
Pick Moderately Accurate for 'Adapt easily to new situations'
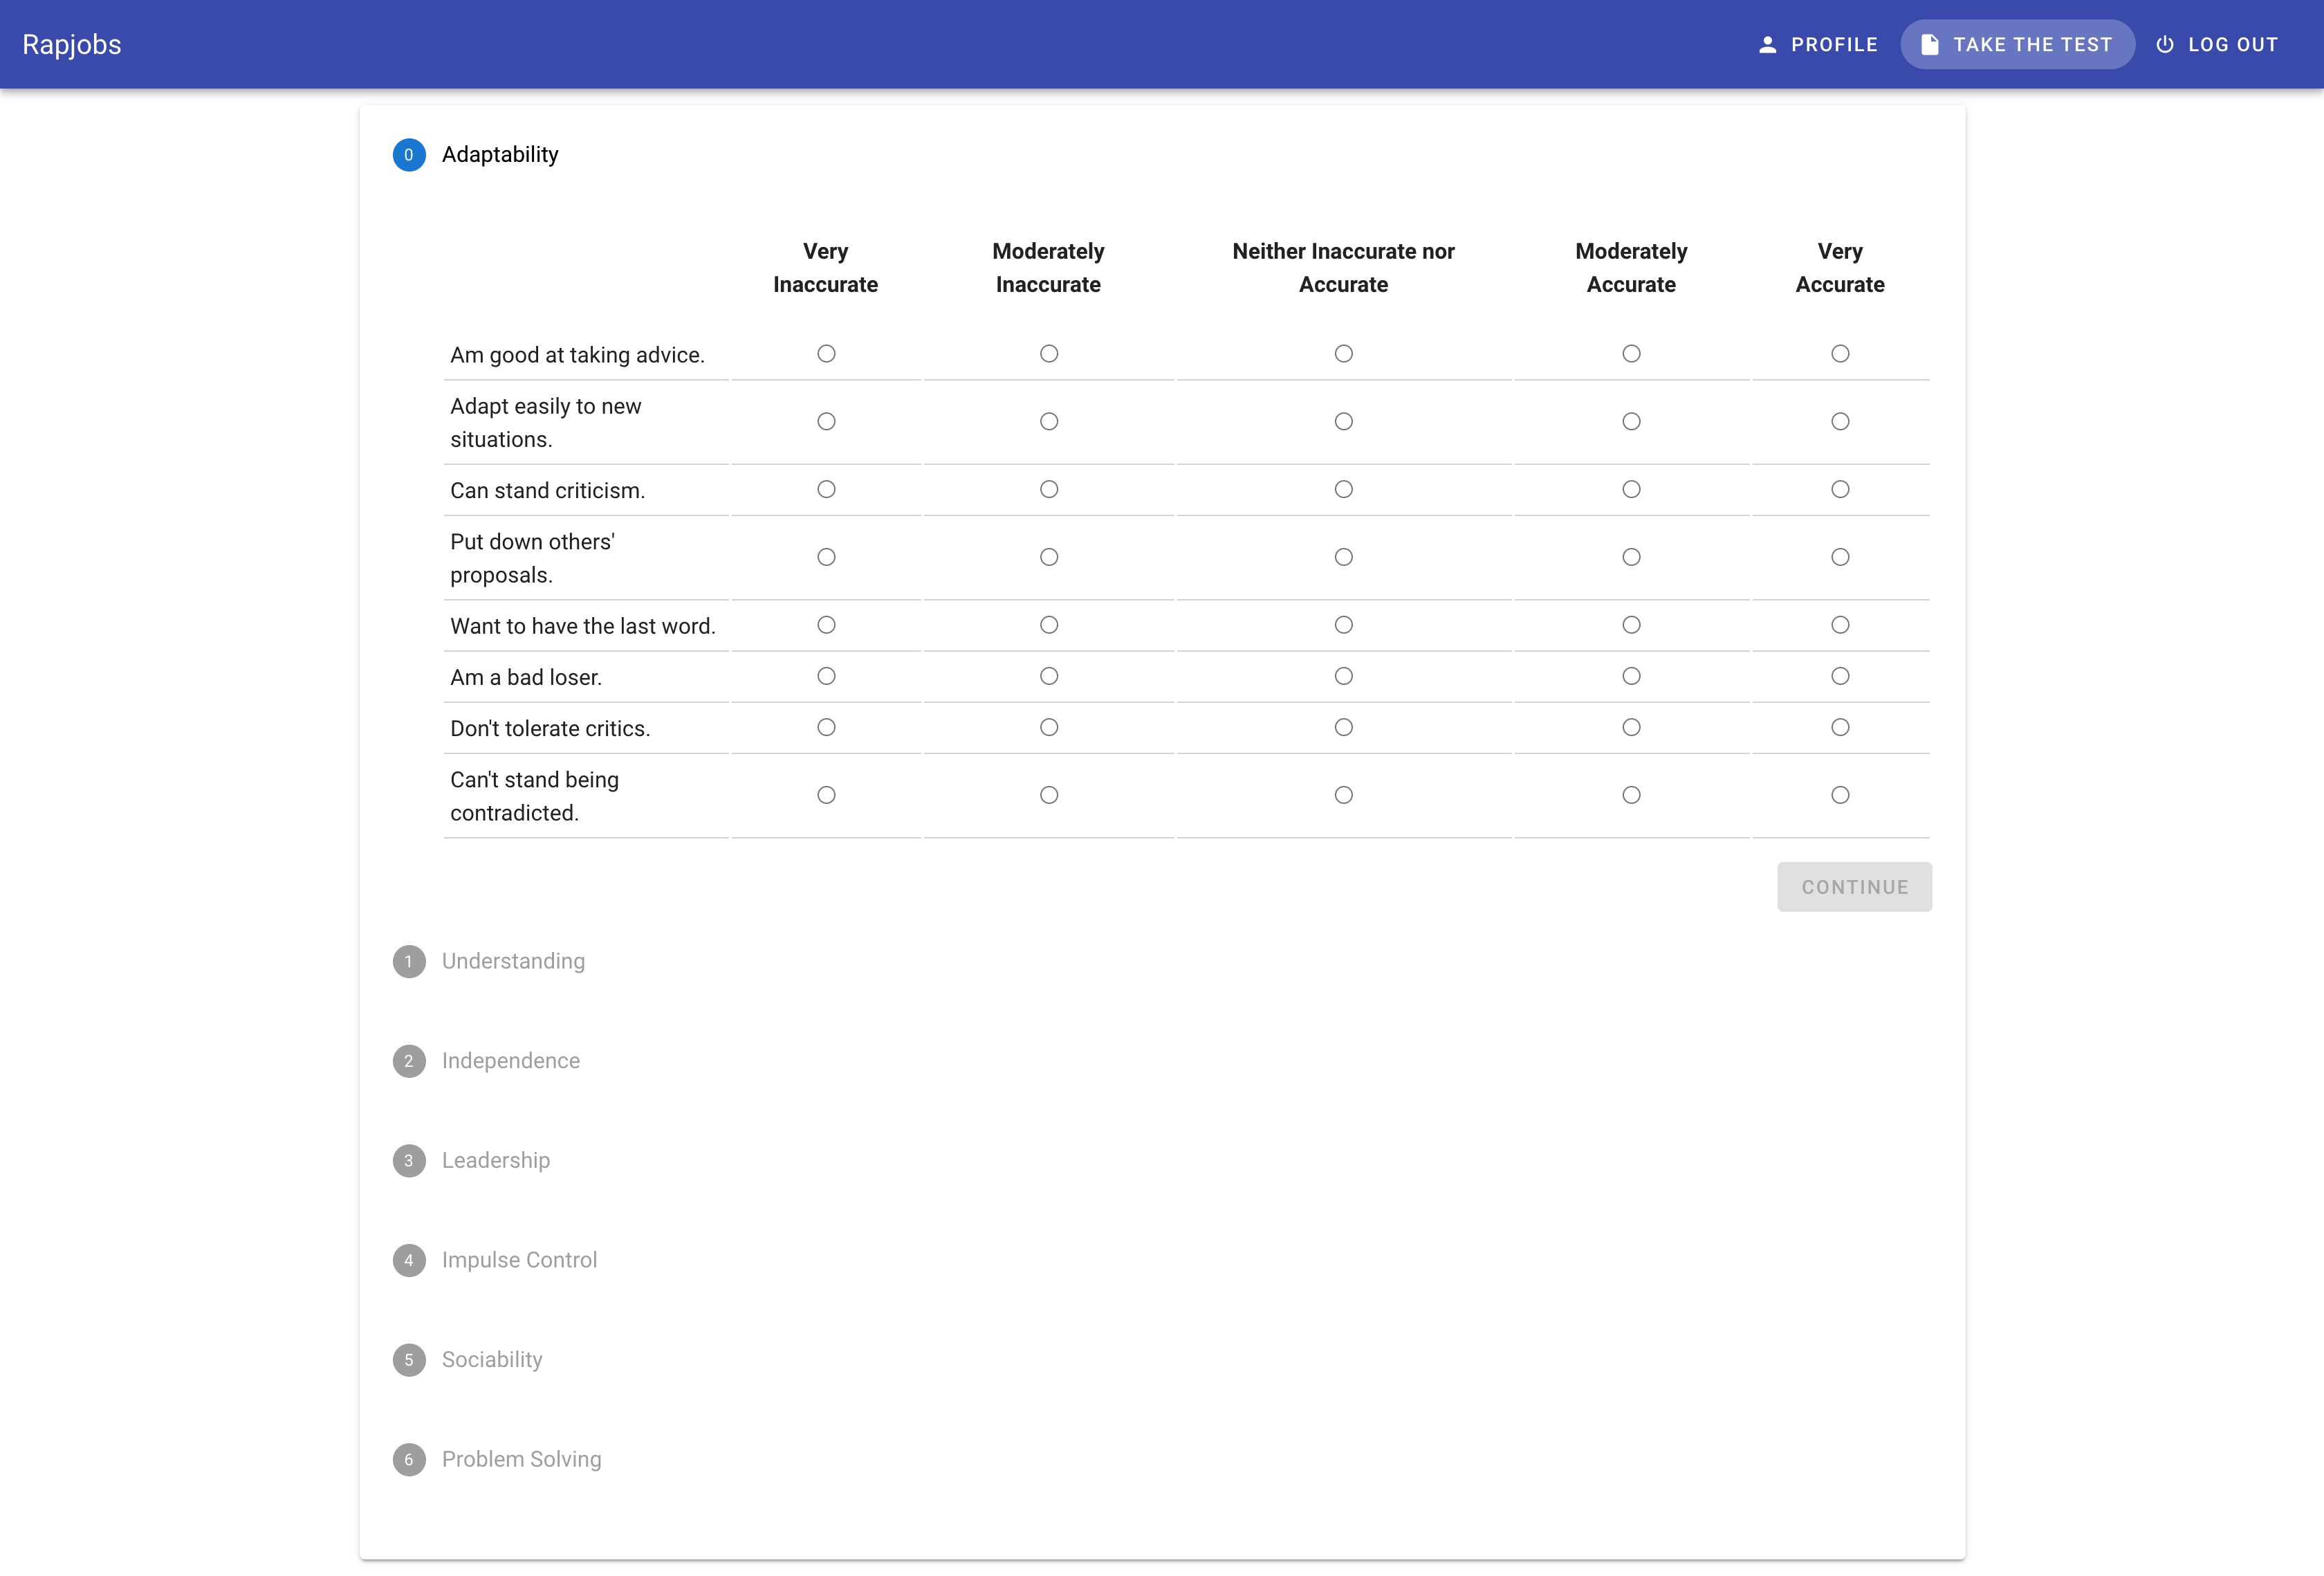(x=1631, y=422)
